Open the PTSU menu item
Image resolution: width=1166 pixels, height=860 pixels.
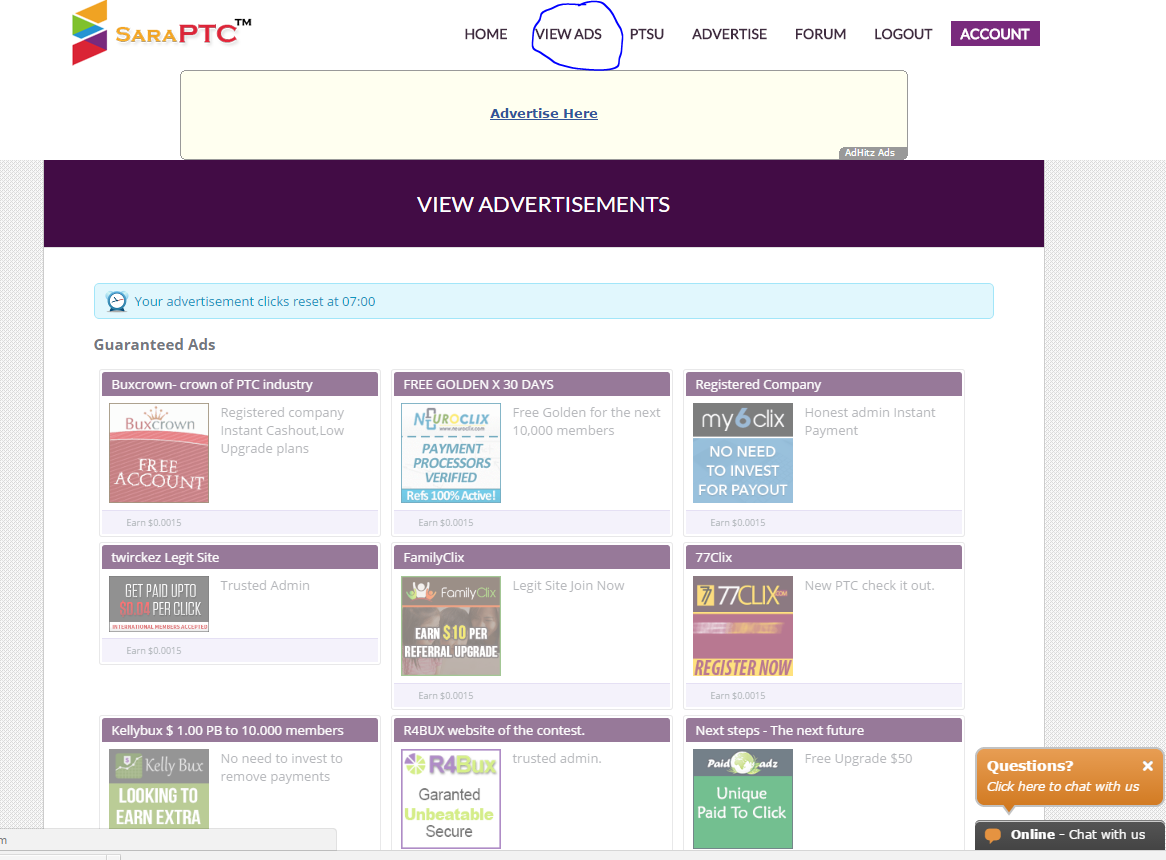(646, 34)
